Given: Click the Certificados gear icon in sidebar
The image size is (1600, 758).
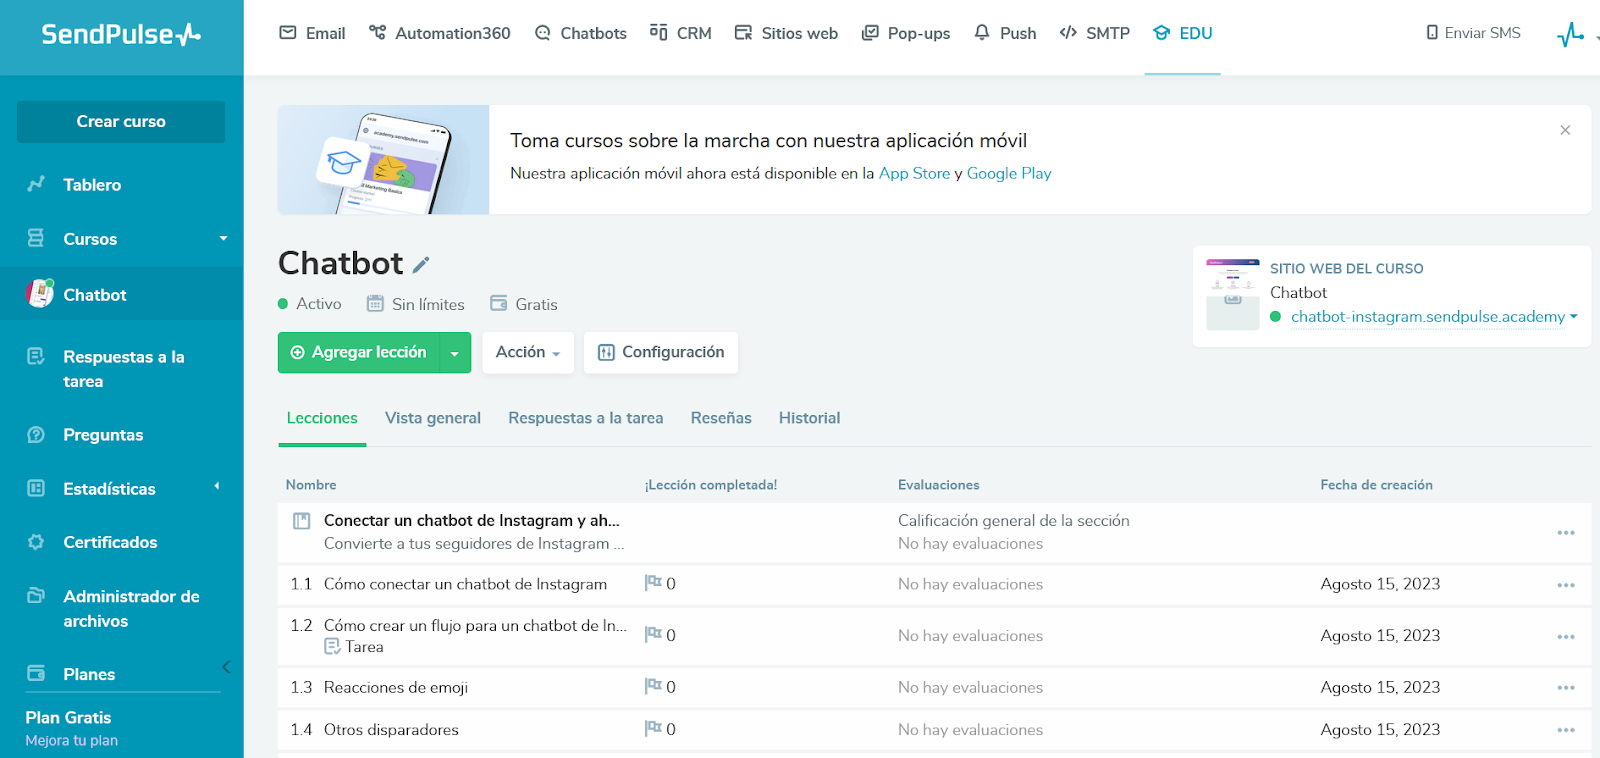Looking at the screenshot, I should pyautogui.click(x=36, y=542).
